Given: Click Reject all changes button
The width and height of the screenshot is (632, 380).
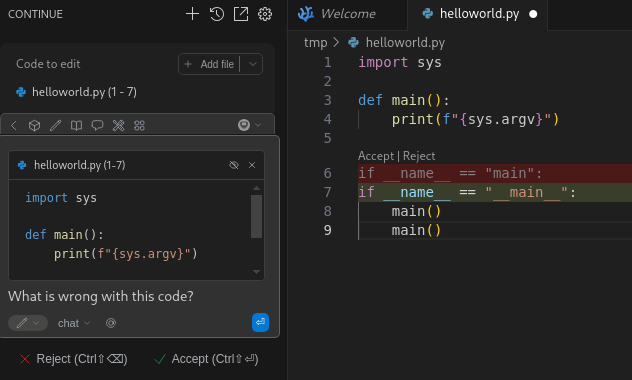Looking at the screenshot, I should coord(74,359).
